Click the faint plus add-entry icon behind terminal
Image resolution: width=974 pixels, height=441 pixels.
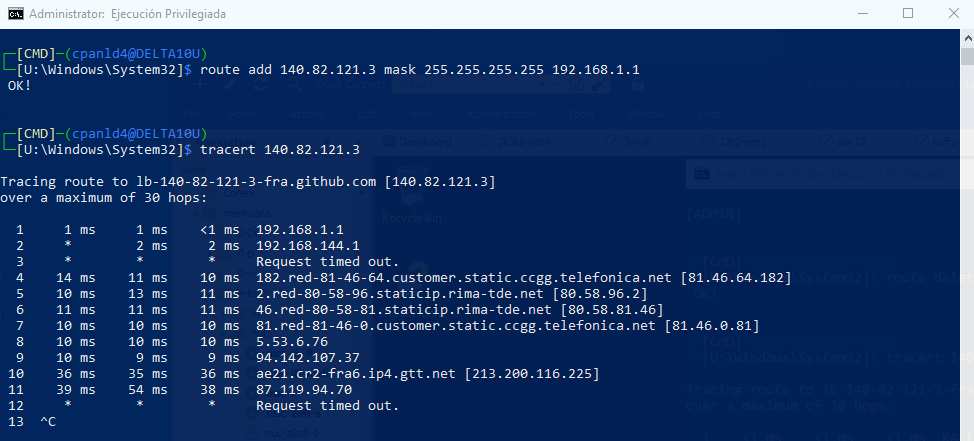click(x=200, y=84)
